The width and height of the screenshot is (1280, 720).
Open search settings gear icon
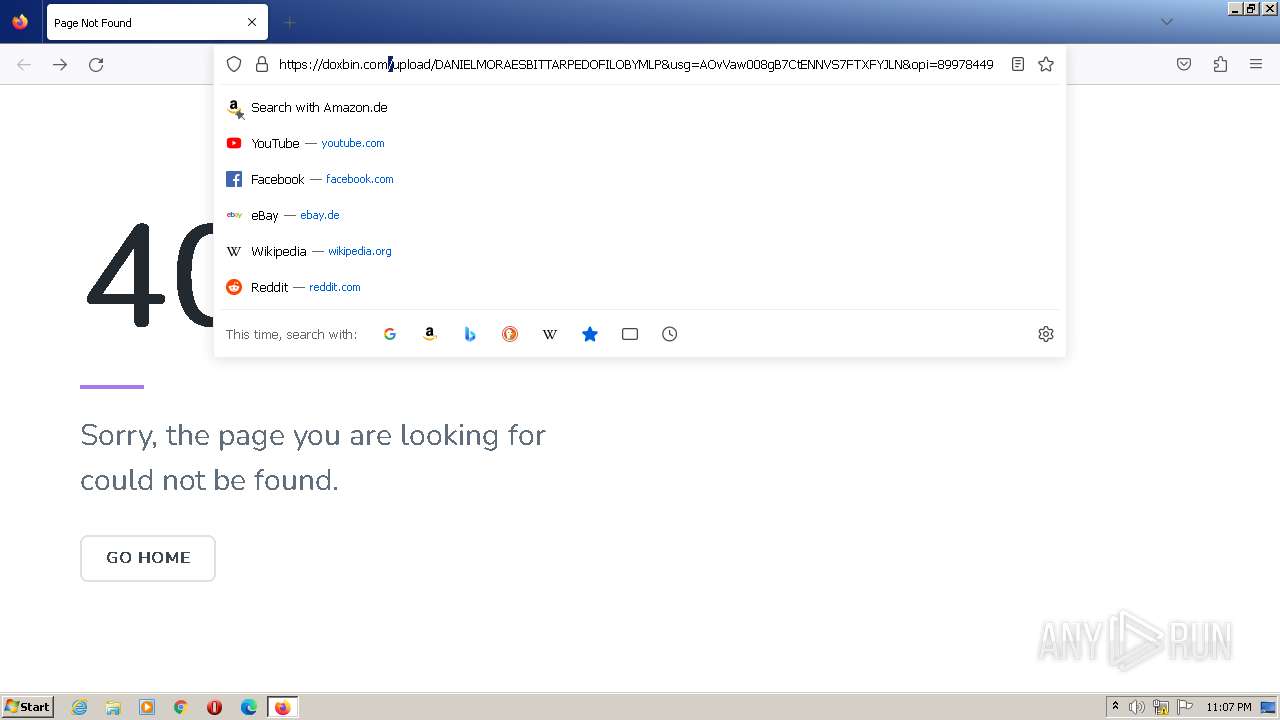[x=1046, y=334]
